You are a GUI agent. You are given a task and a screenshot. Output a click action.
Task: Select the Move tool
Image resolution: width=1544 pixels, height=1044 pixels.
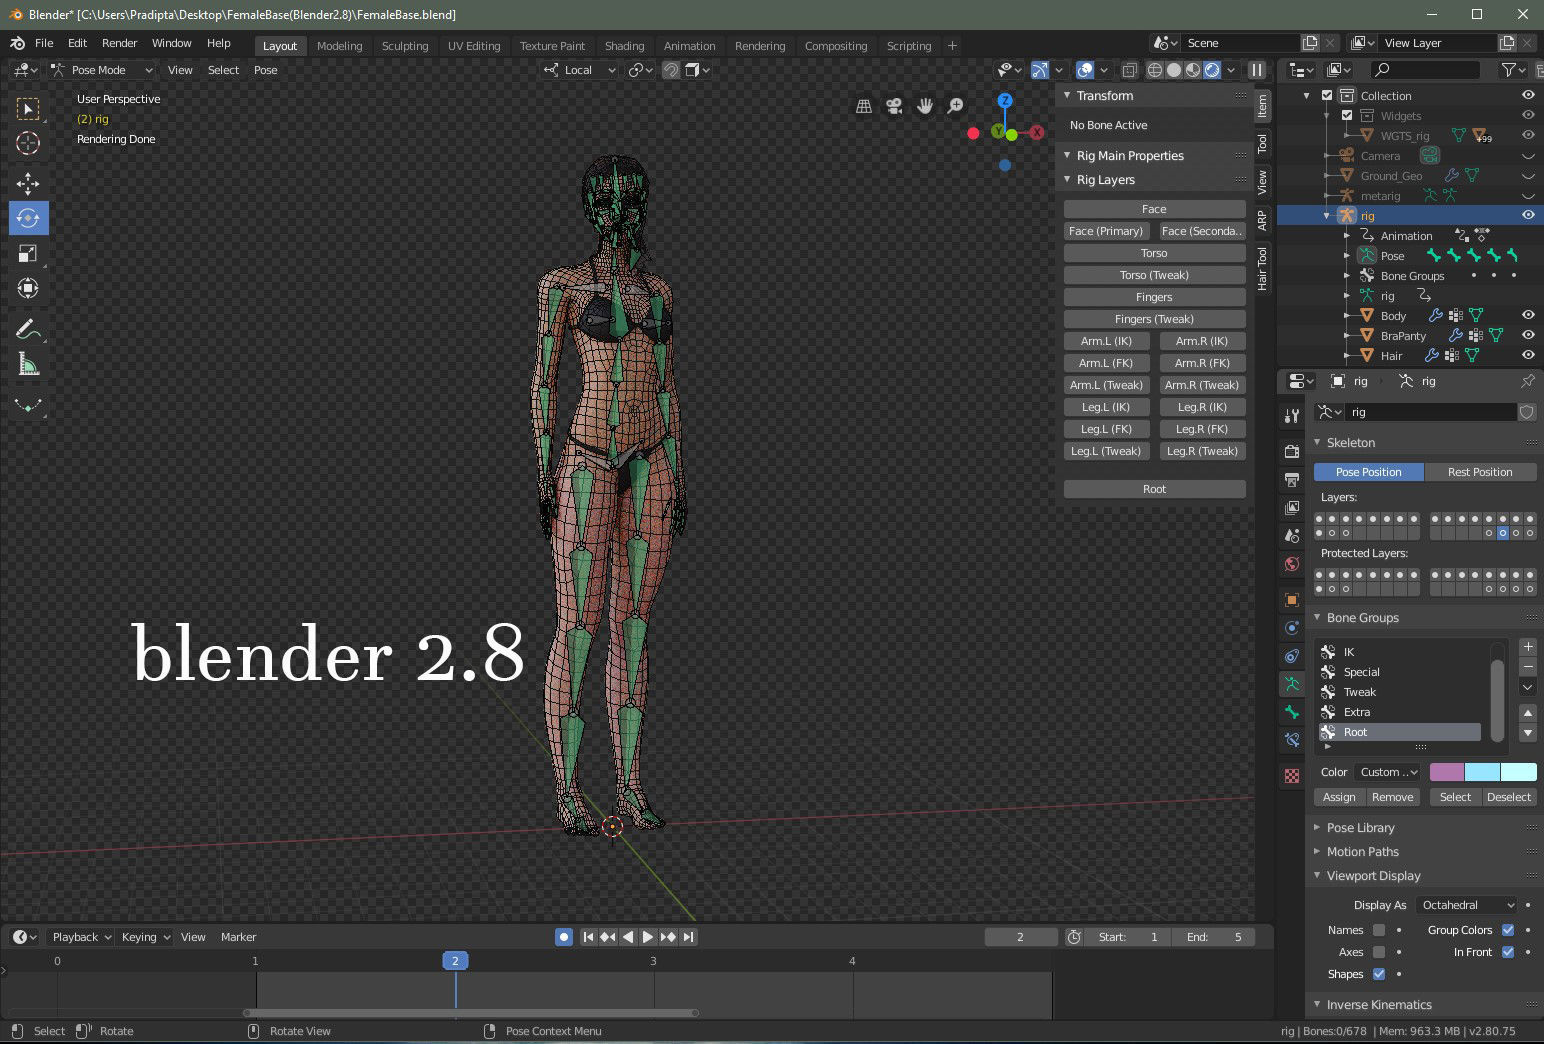coord(28,183)
